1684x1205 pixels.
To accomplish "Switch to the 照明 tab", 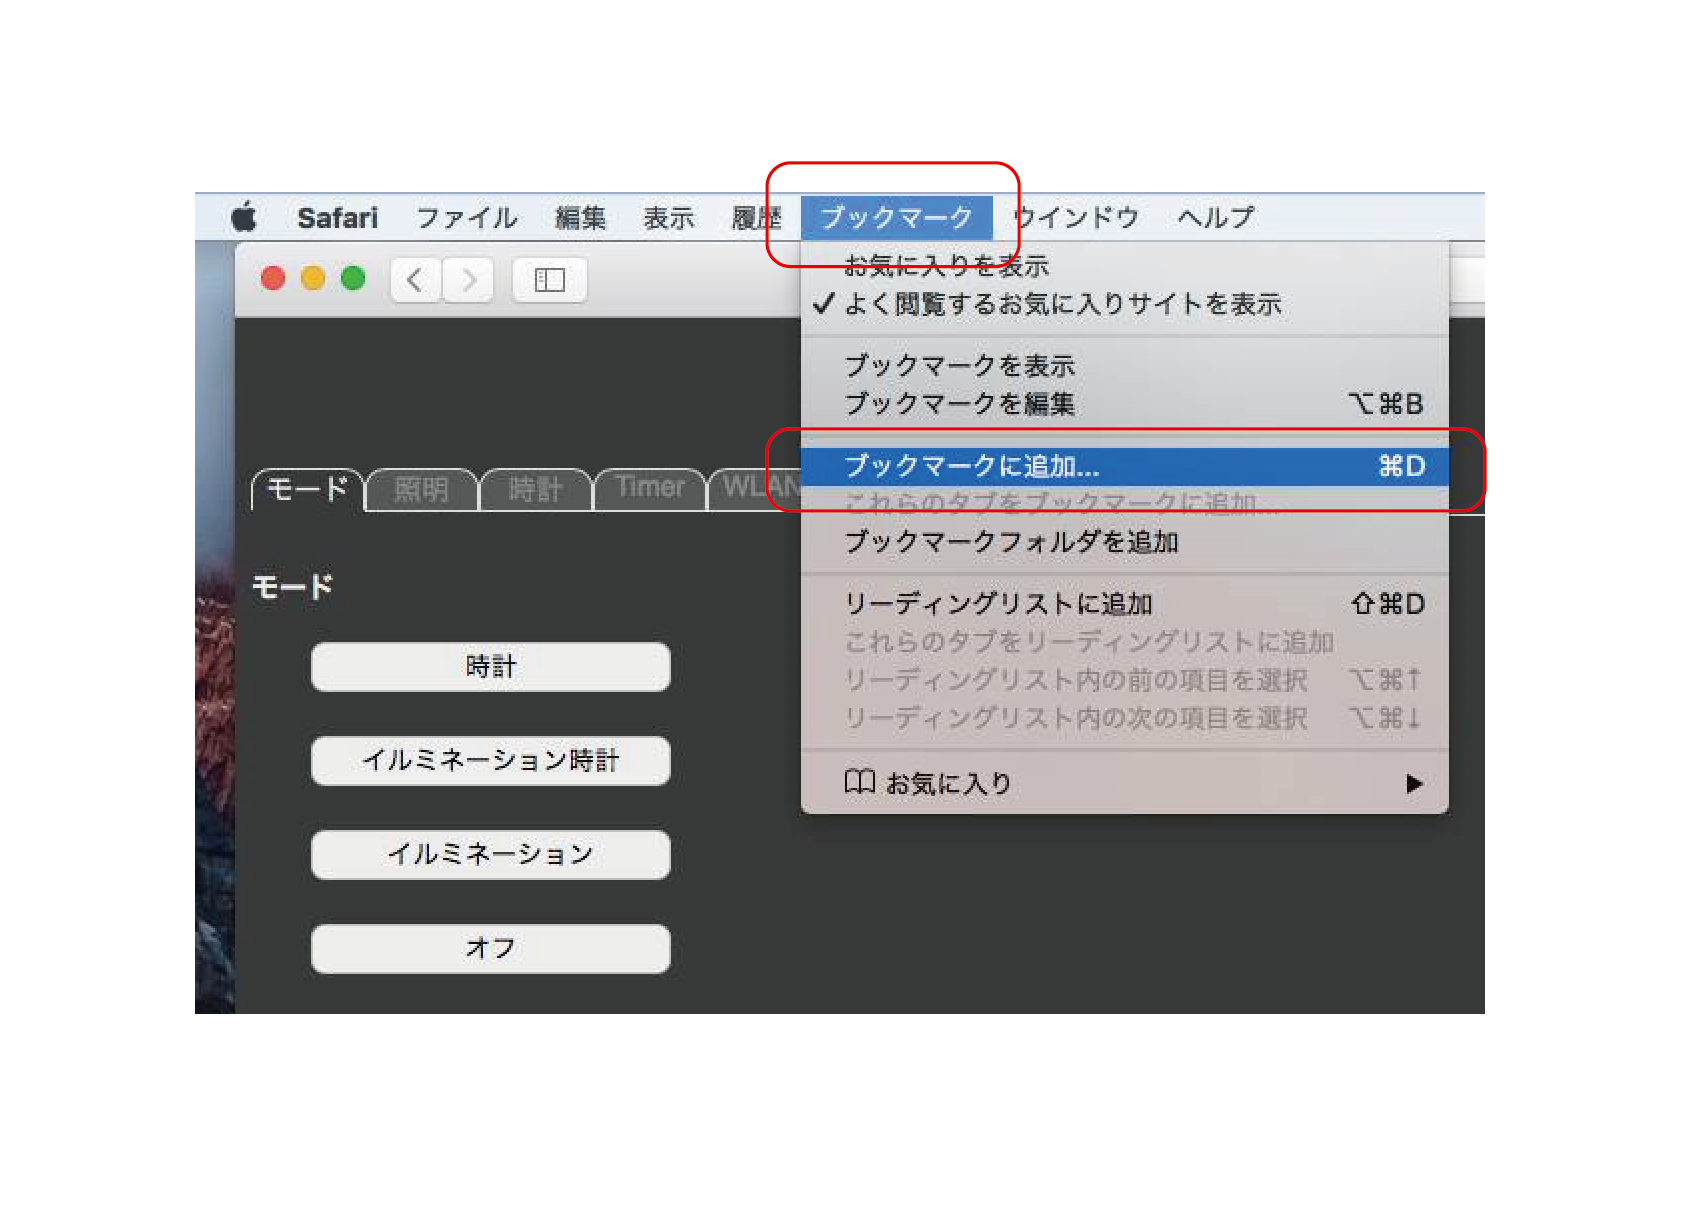I will (421, 489).
